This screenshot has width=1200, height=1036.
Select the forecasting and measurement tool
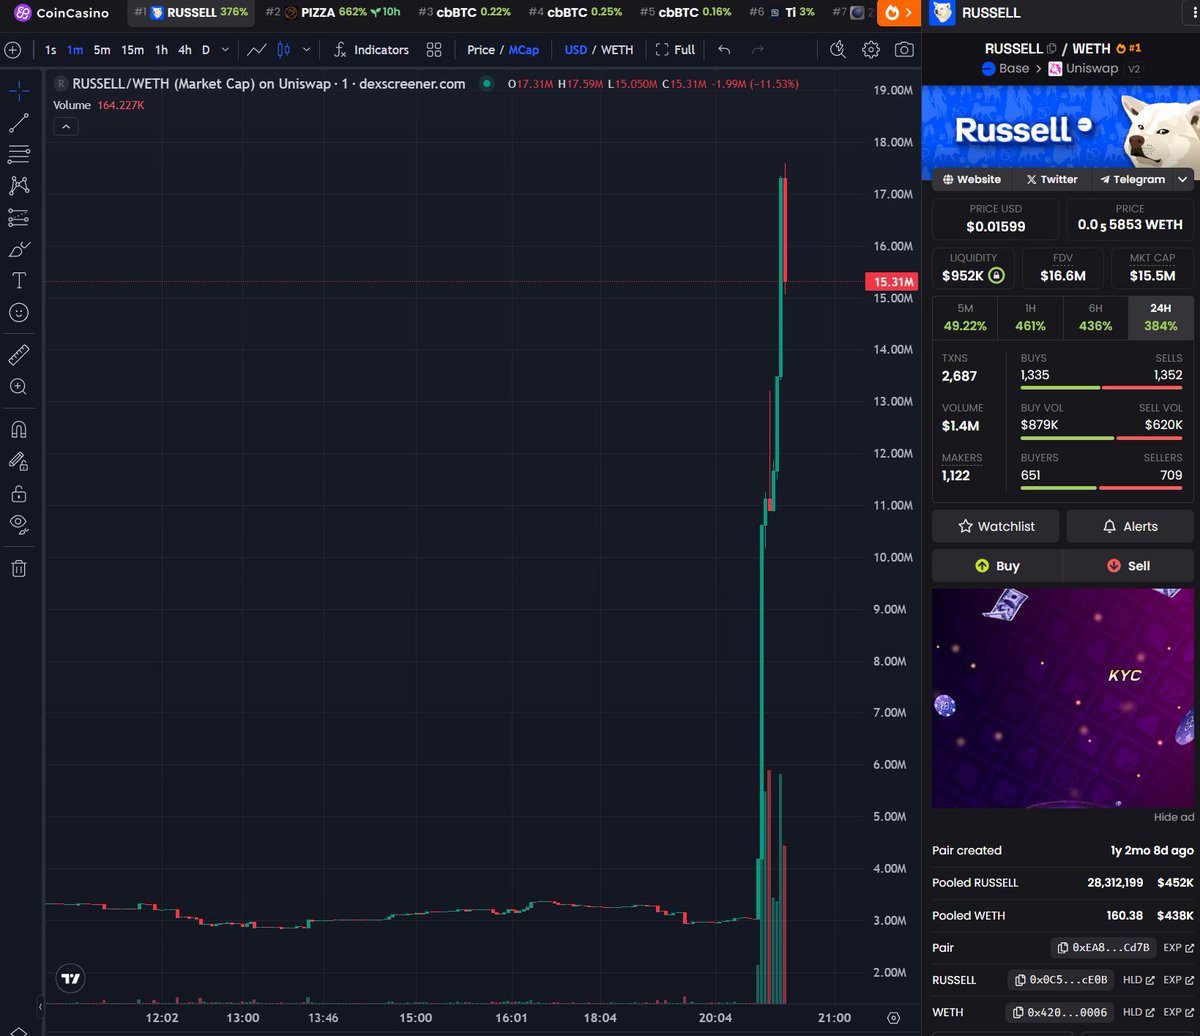19,217
